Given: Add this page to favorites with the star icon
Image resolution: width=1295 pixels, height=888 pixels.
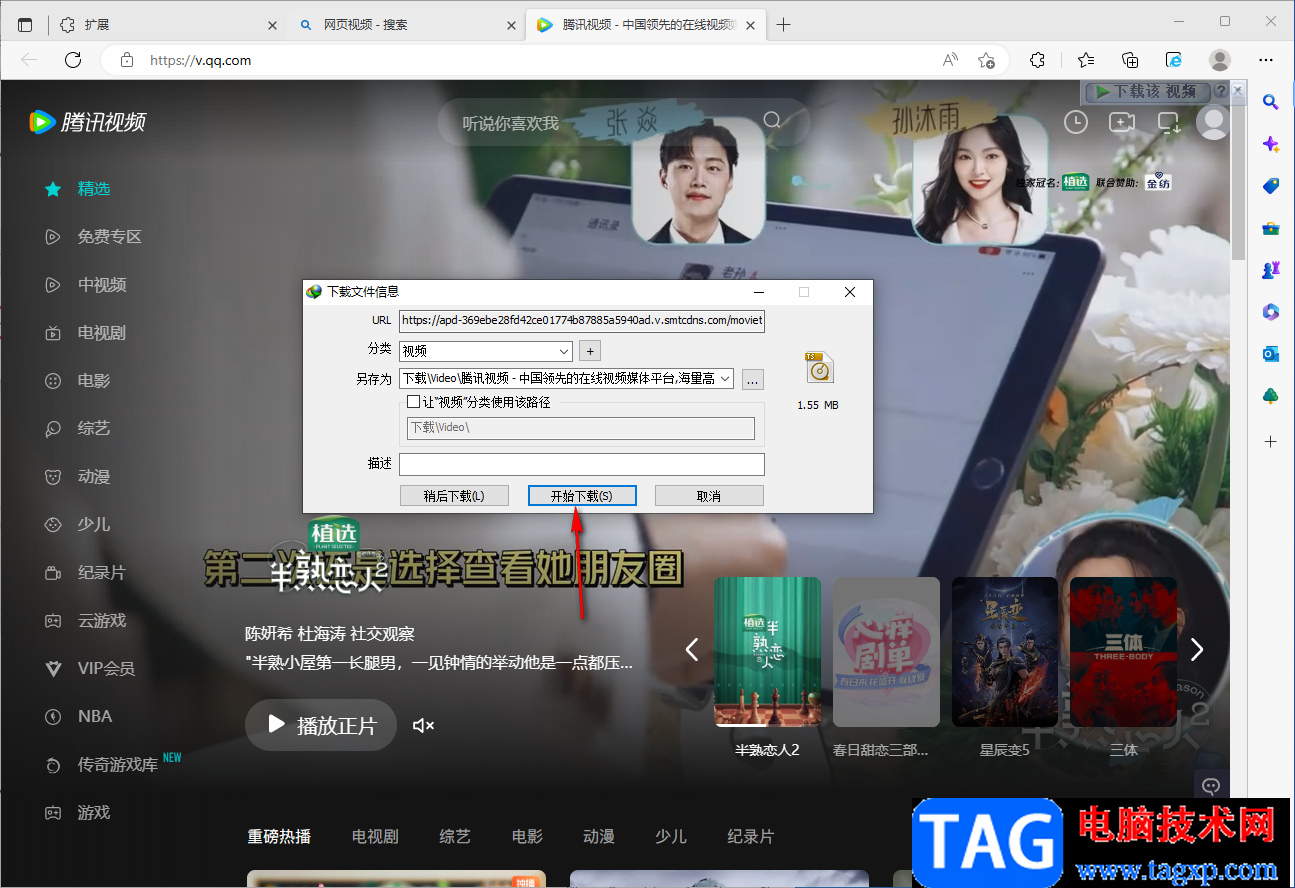Looking at the screenshot, I should pos(986,60).
